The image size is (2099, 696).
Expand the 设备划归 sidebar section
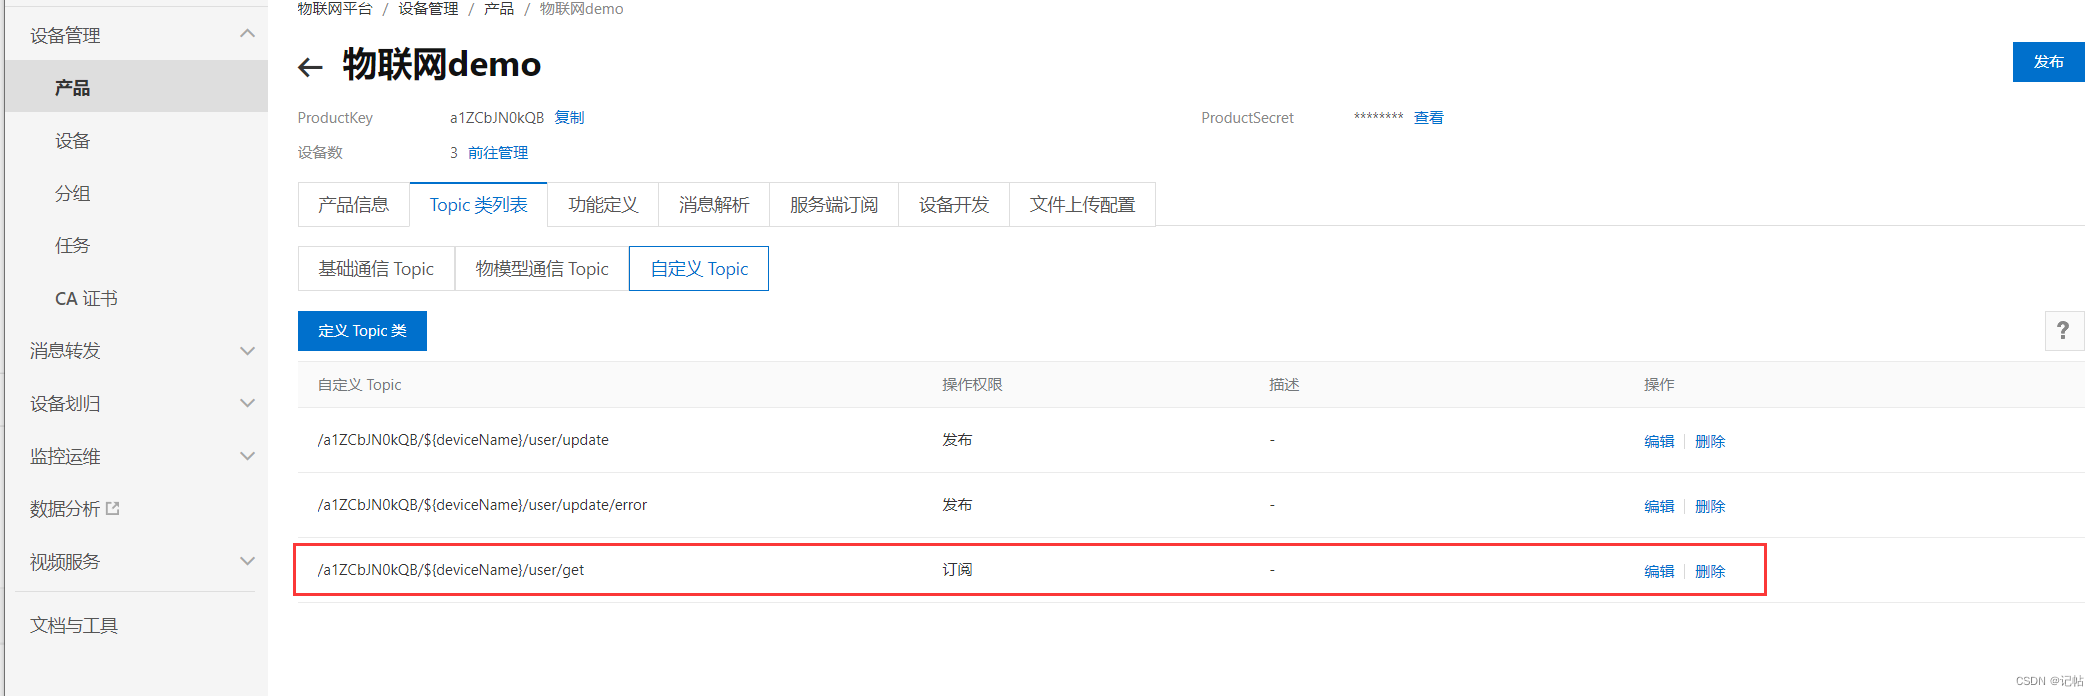point(248,403)
